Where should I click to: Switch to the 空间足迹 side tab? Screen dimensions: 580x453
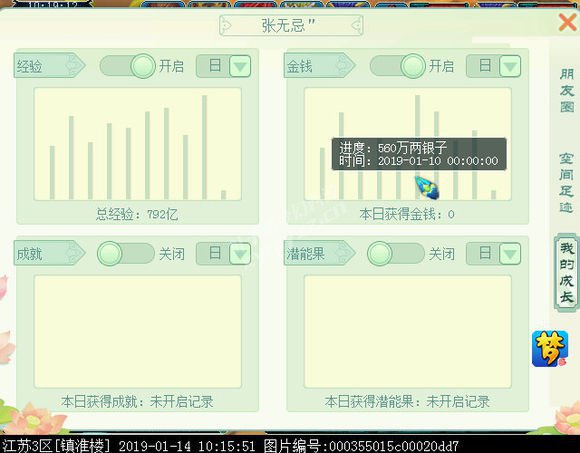[x=566, y=183]
